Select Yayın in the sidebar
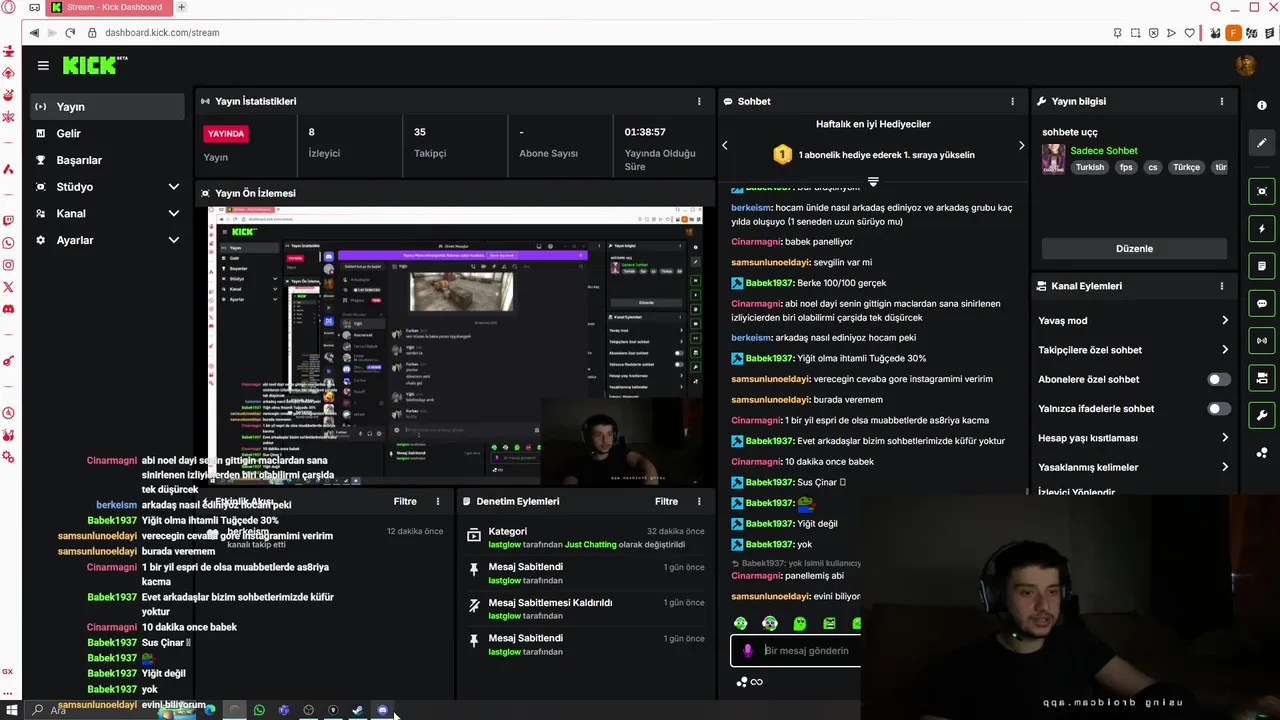Image resolution: width=1280 pixels, height=720 pixels. tap(107, 107)
